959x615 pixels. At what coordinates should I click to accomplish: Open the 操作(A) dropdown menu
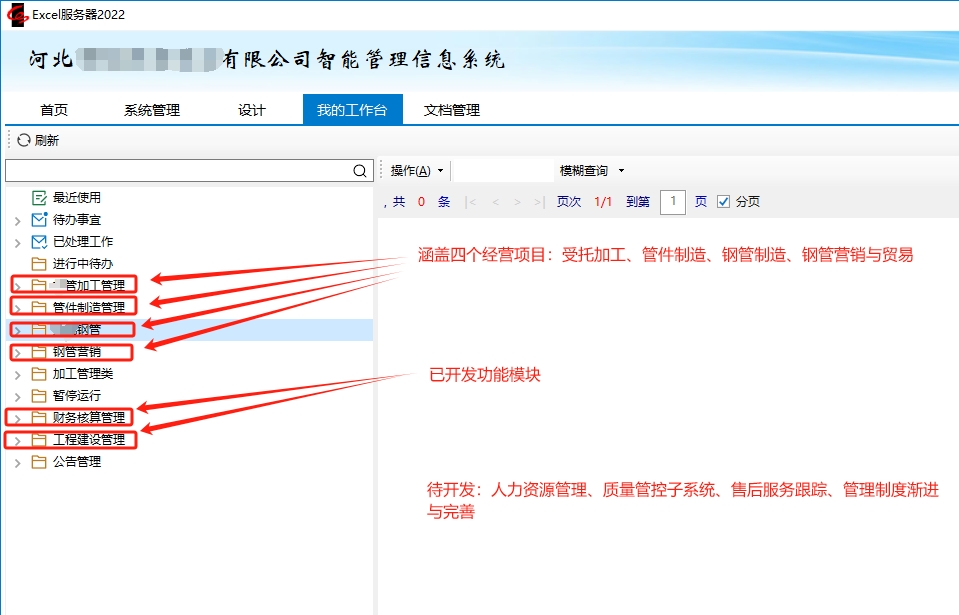tap(416, 171)
